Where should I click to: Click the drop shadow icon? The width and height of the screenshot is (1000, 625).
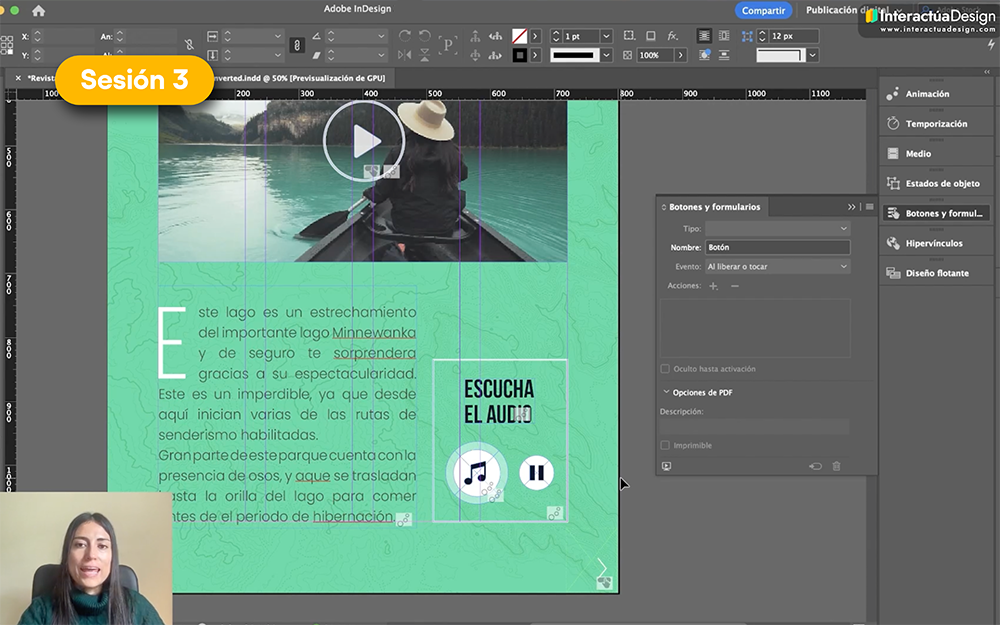651,36
